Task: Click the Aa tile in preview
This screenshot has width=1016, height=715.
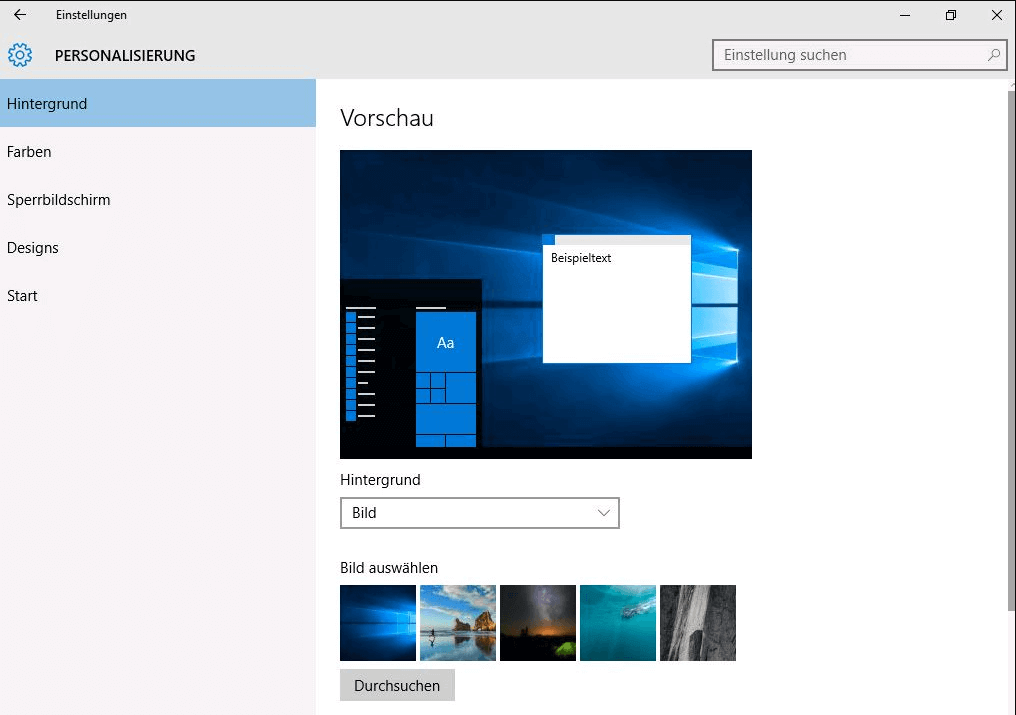Action: pyautogui.click(x=446, y=342)
